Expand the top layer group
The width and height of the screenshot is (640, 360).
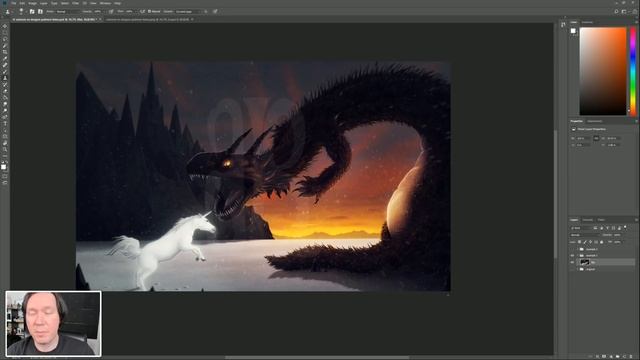578,249
